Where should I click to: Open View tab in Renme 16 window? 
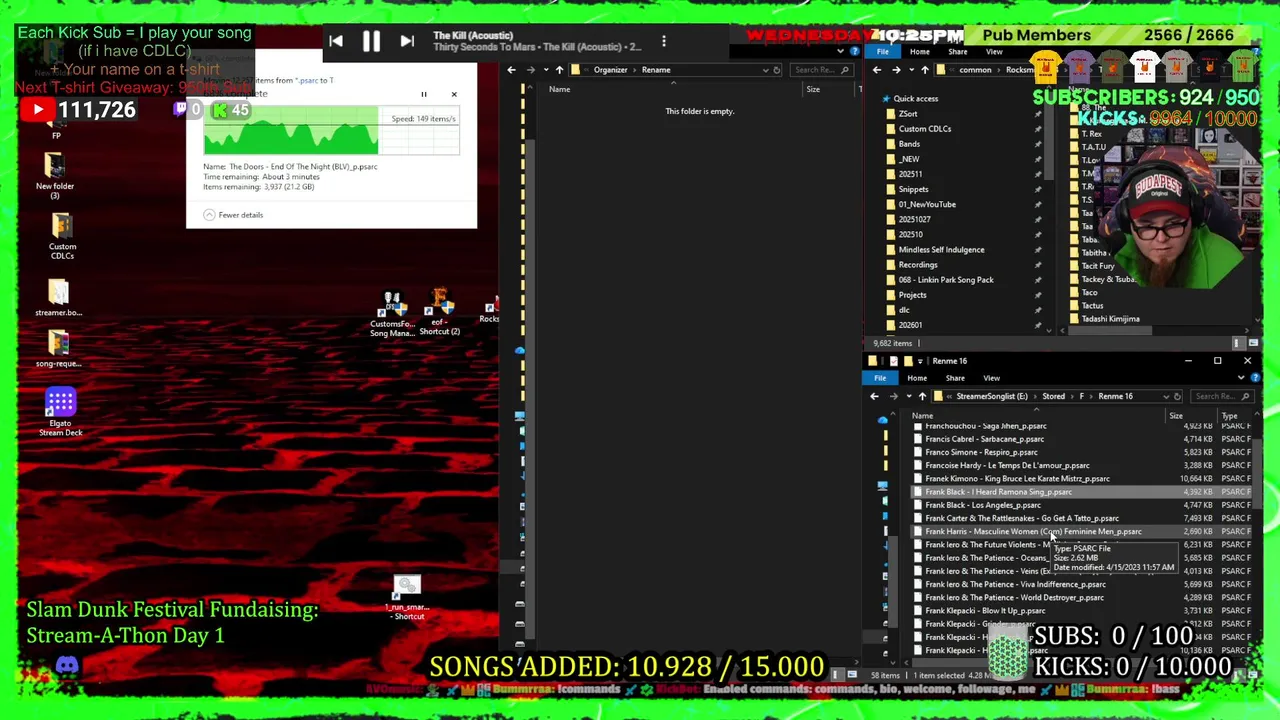(x=991, y=378)
